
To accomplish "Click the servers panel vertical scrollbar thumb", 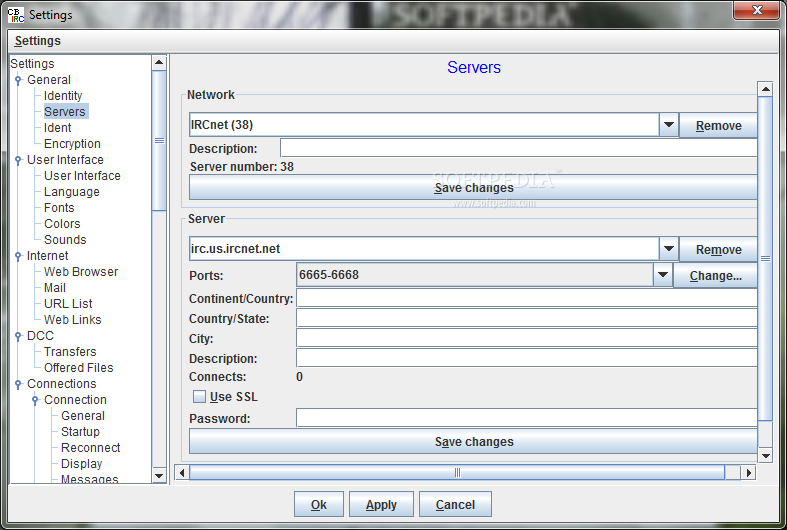I will [765, 258].
